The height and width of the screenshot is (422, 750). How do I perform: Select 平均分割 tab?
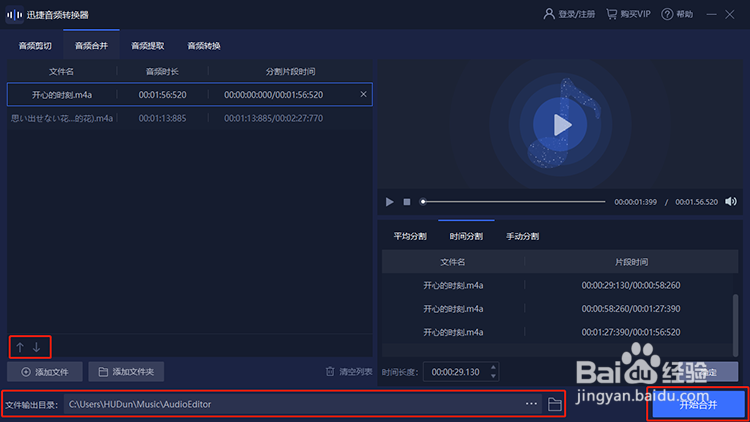410,236
